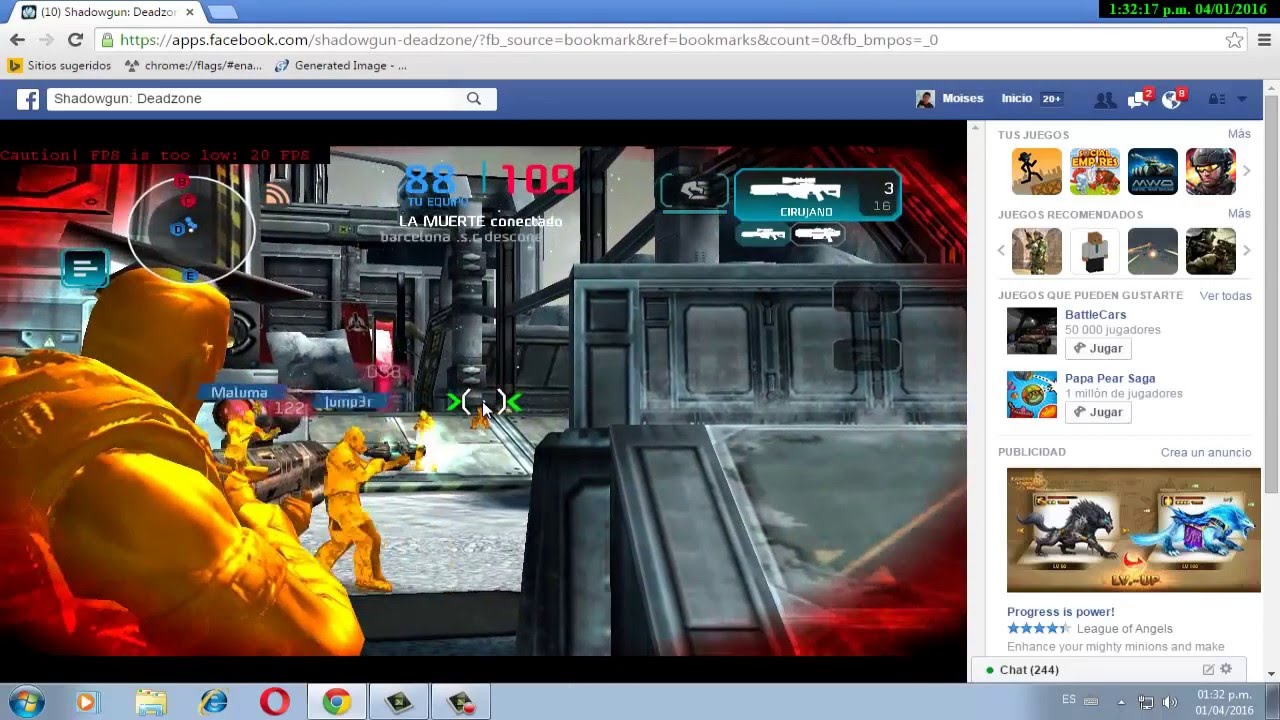Viewport: 1280px width, 720px height.
Task: Open Facebook friend requests icon
Action: tap(1105, 99)
